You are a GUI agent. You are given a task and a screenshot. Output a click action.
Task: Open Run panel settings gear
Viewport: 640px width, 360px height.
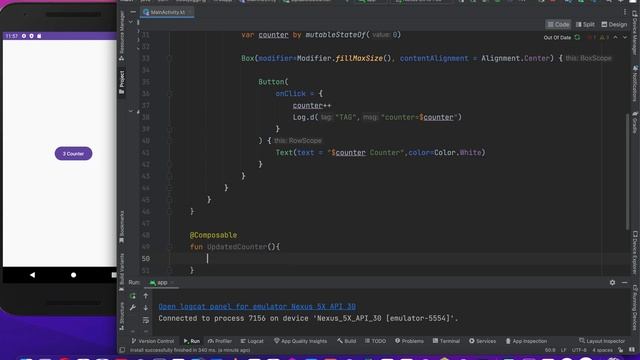pyautogui.click(x=612, y=282)
